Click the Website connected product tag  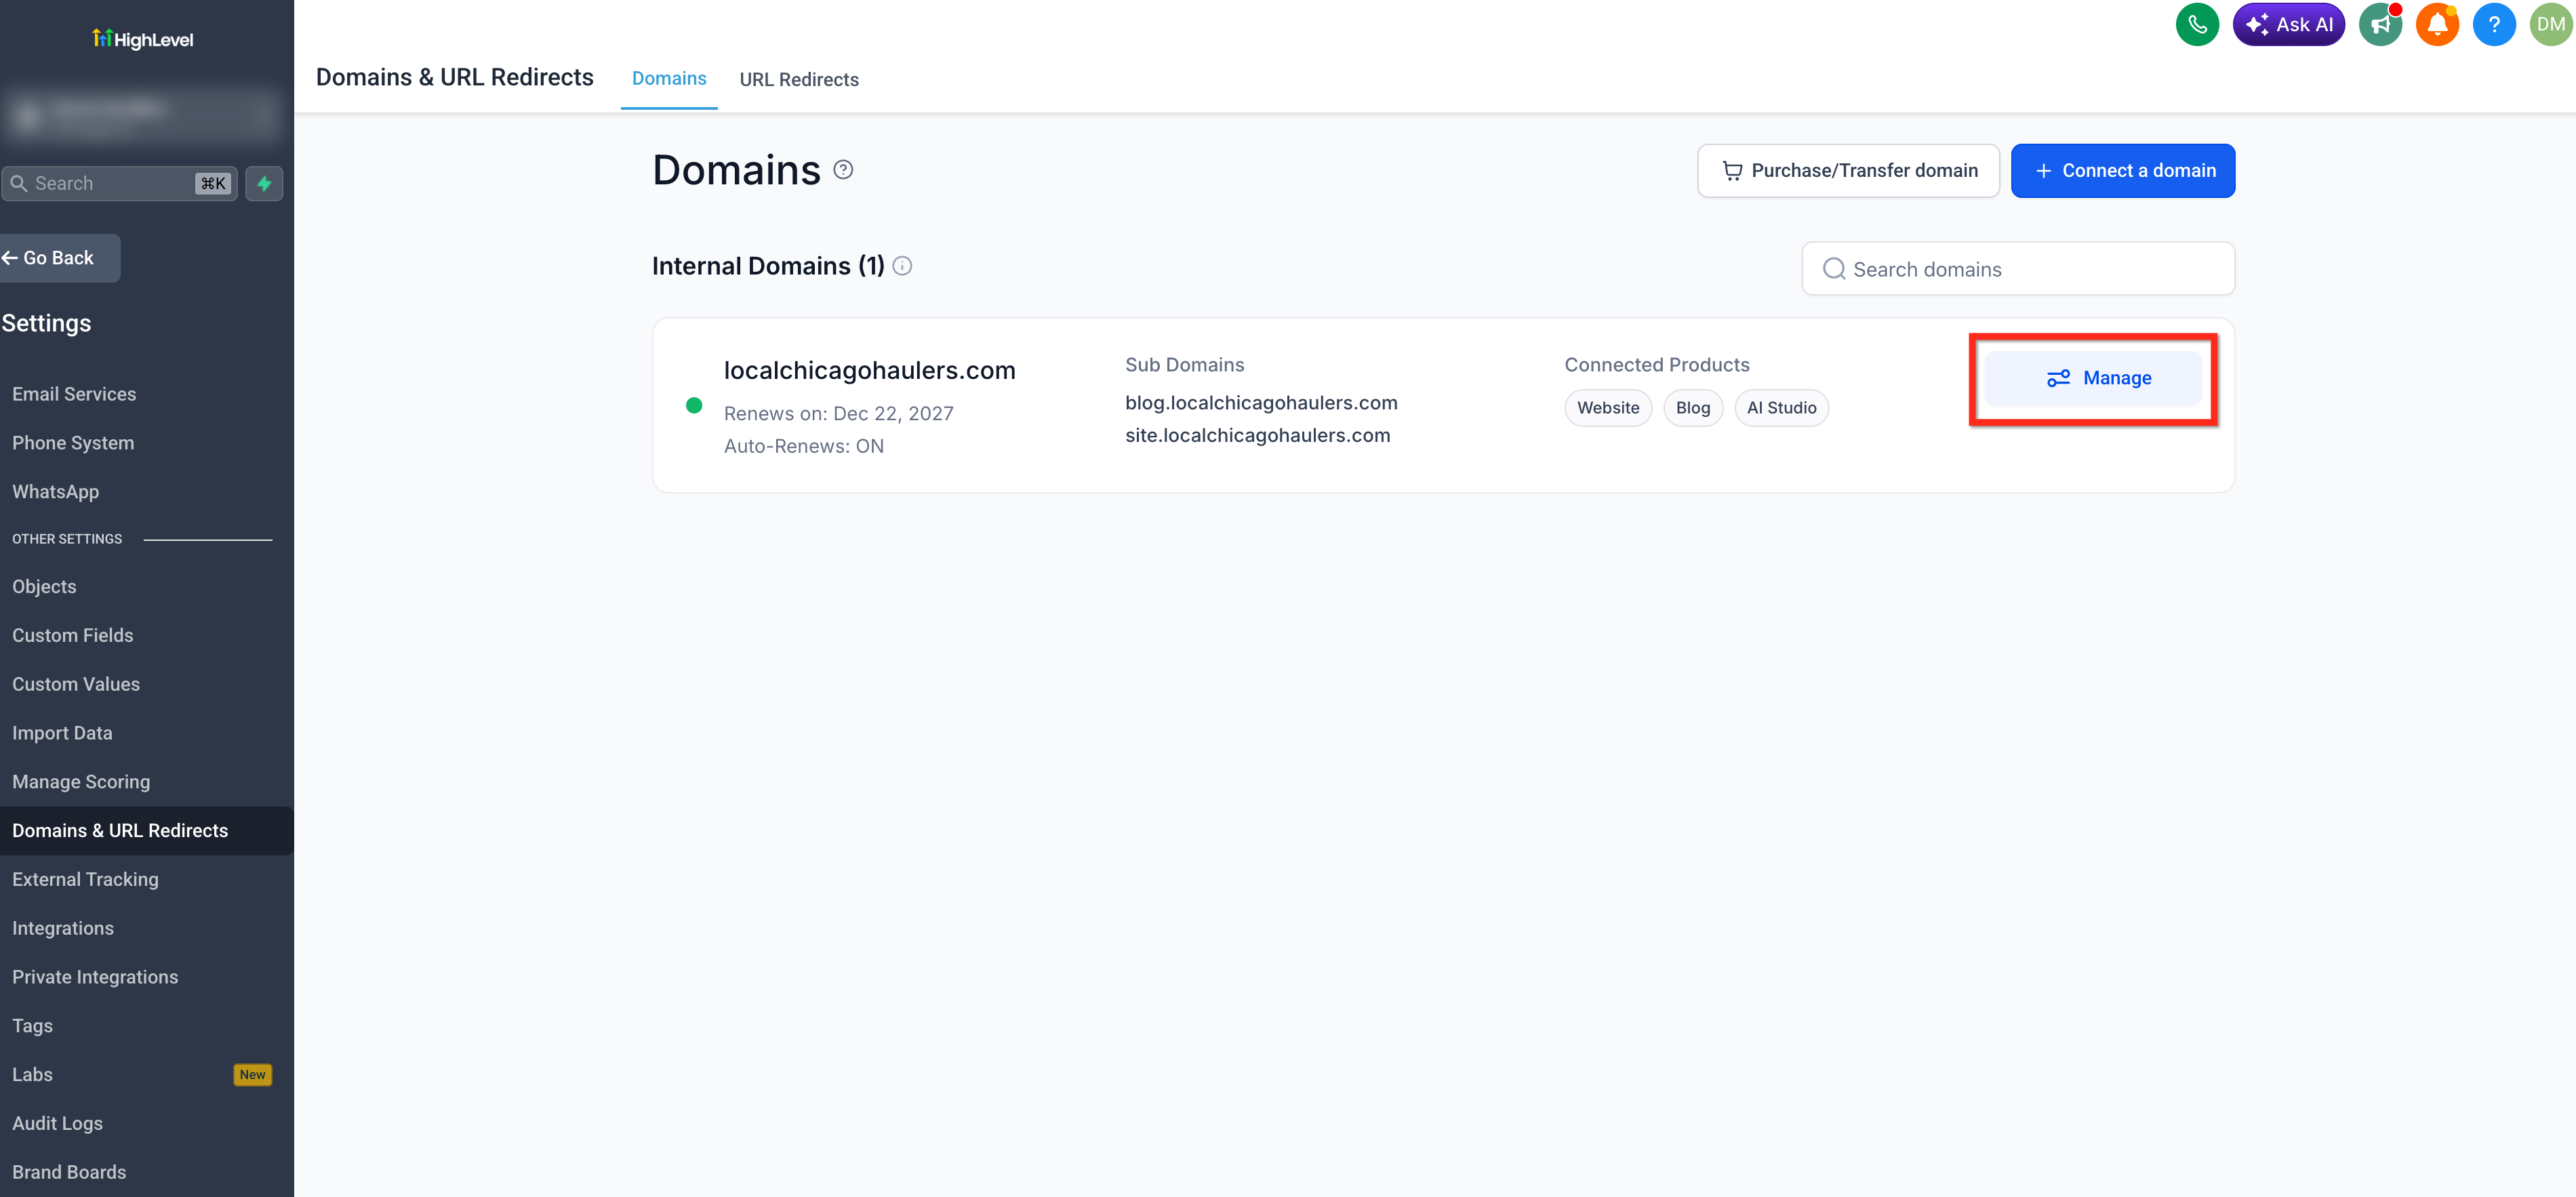(x=1608, y=408)
